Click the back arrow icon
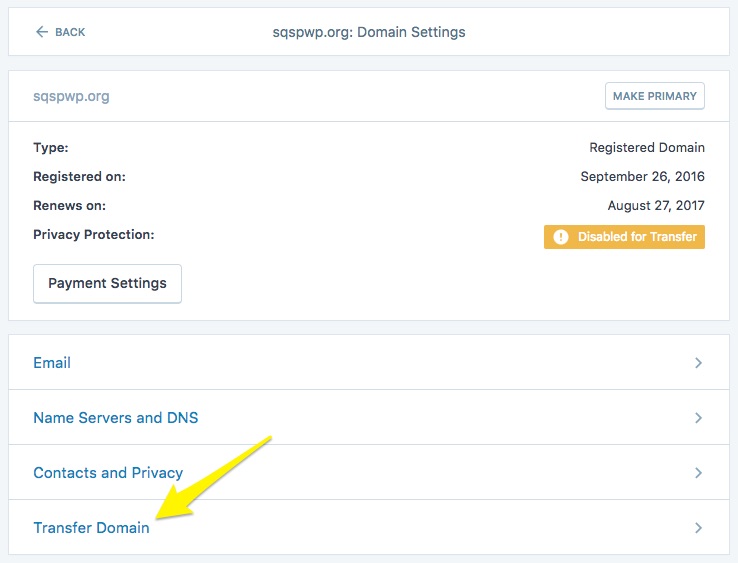Screen dimensions: 738x563 click(x=41, y=32)
